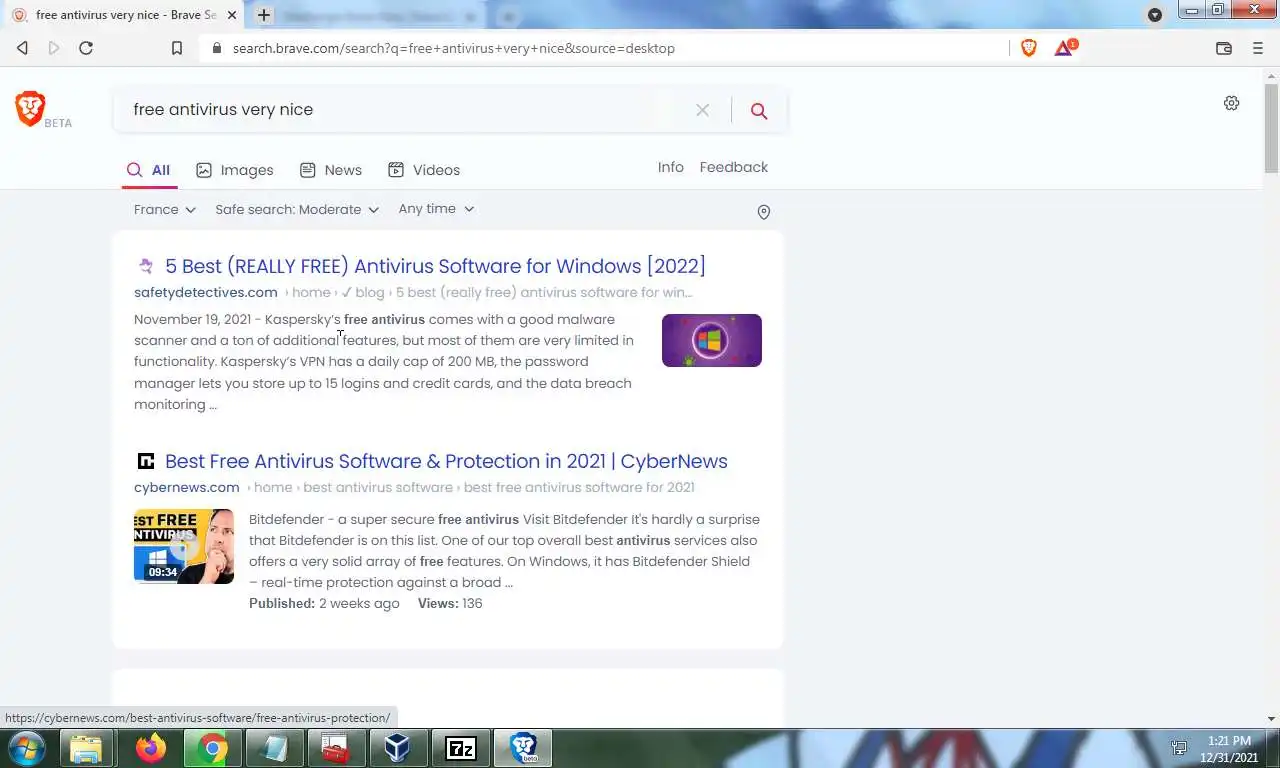
Task: Open File Explorer from taskbar
Action: click(86, 748)
